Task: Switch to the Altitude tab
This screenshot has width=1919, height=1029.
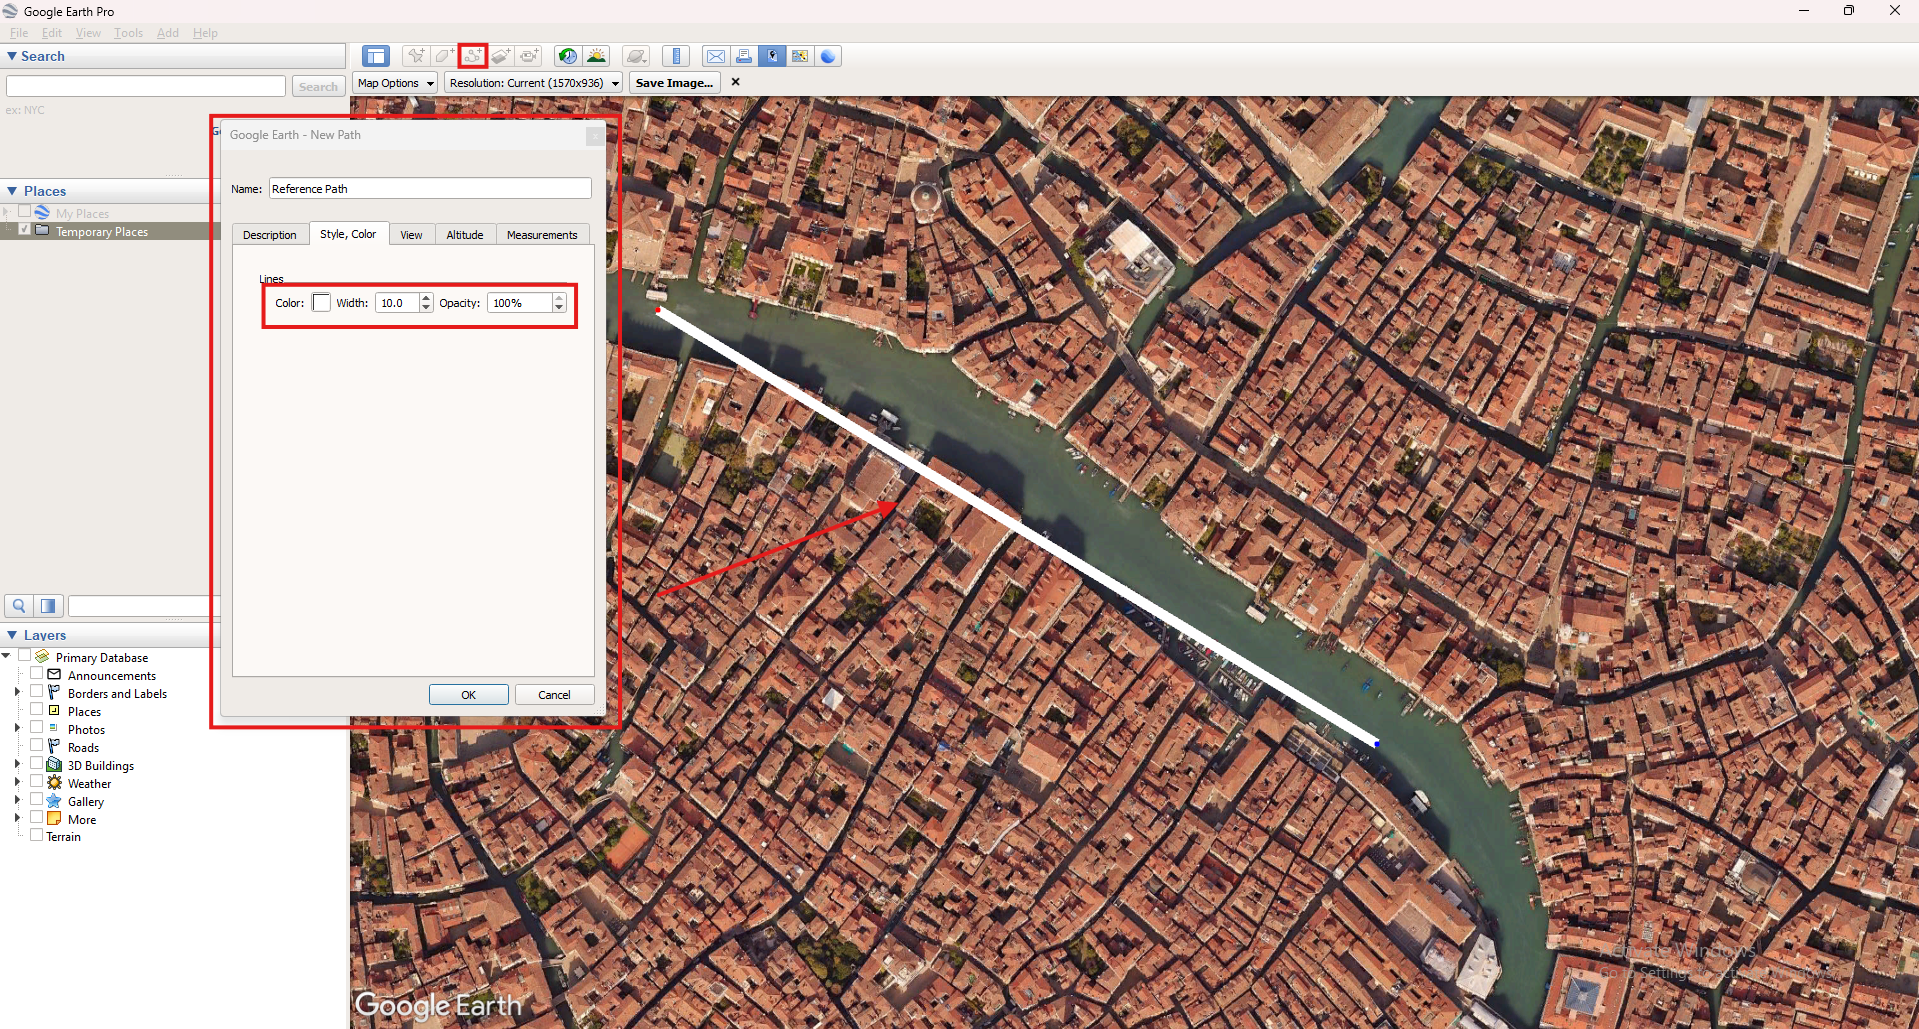Action: tap(465, 235)
